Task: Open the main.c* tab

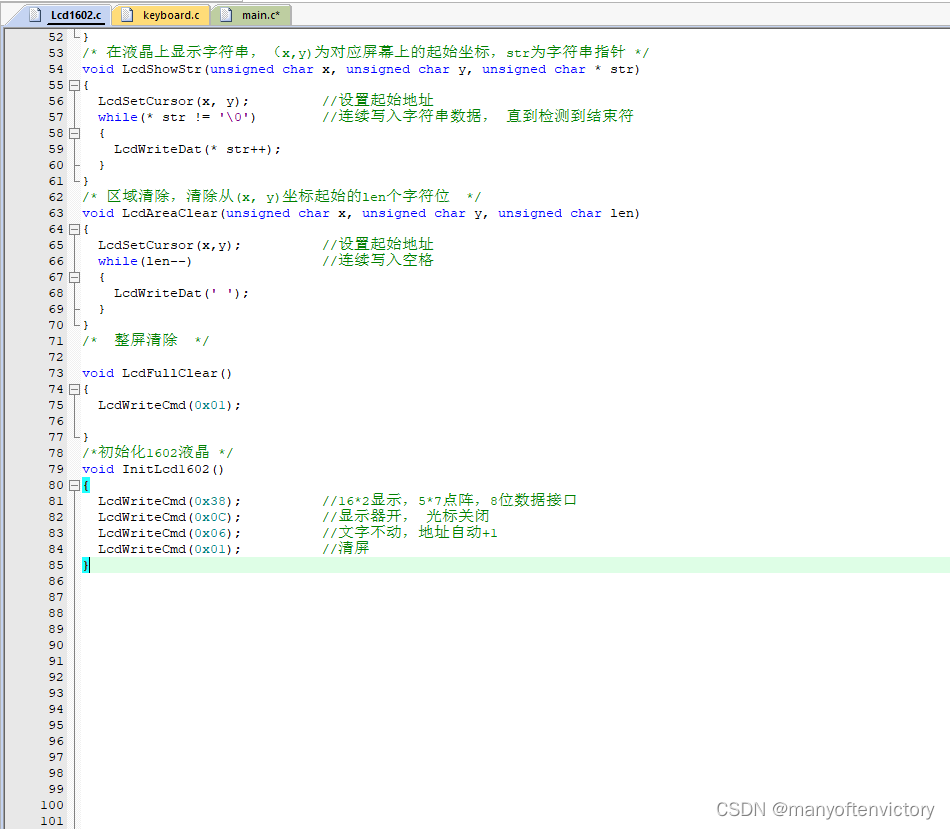Action: coord(253,15)
